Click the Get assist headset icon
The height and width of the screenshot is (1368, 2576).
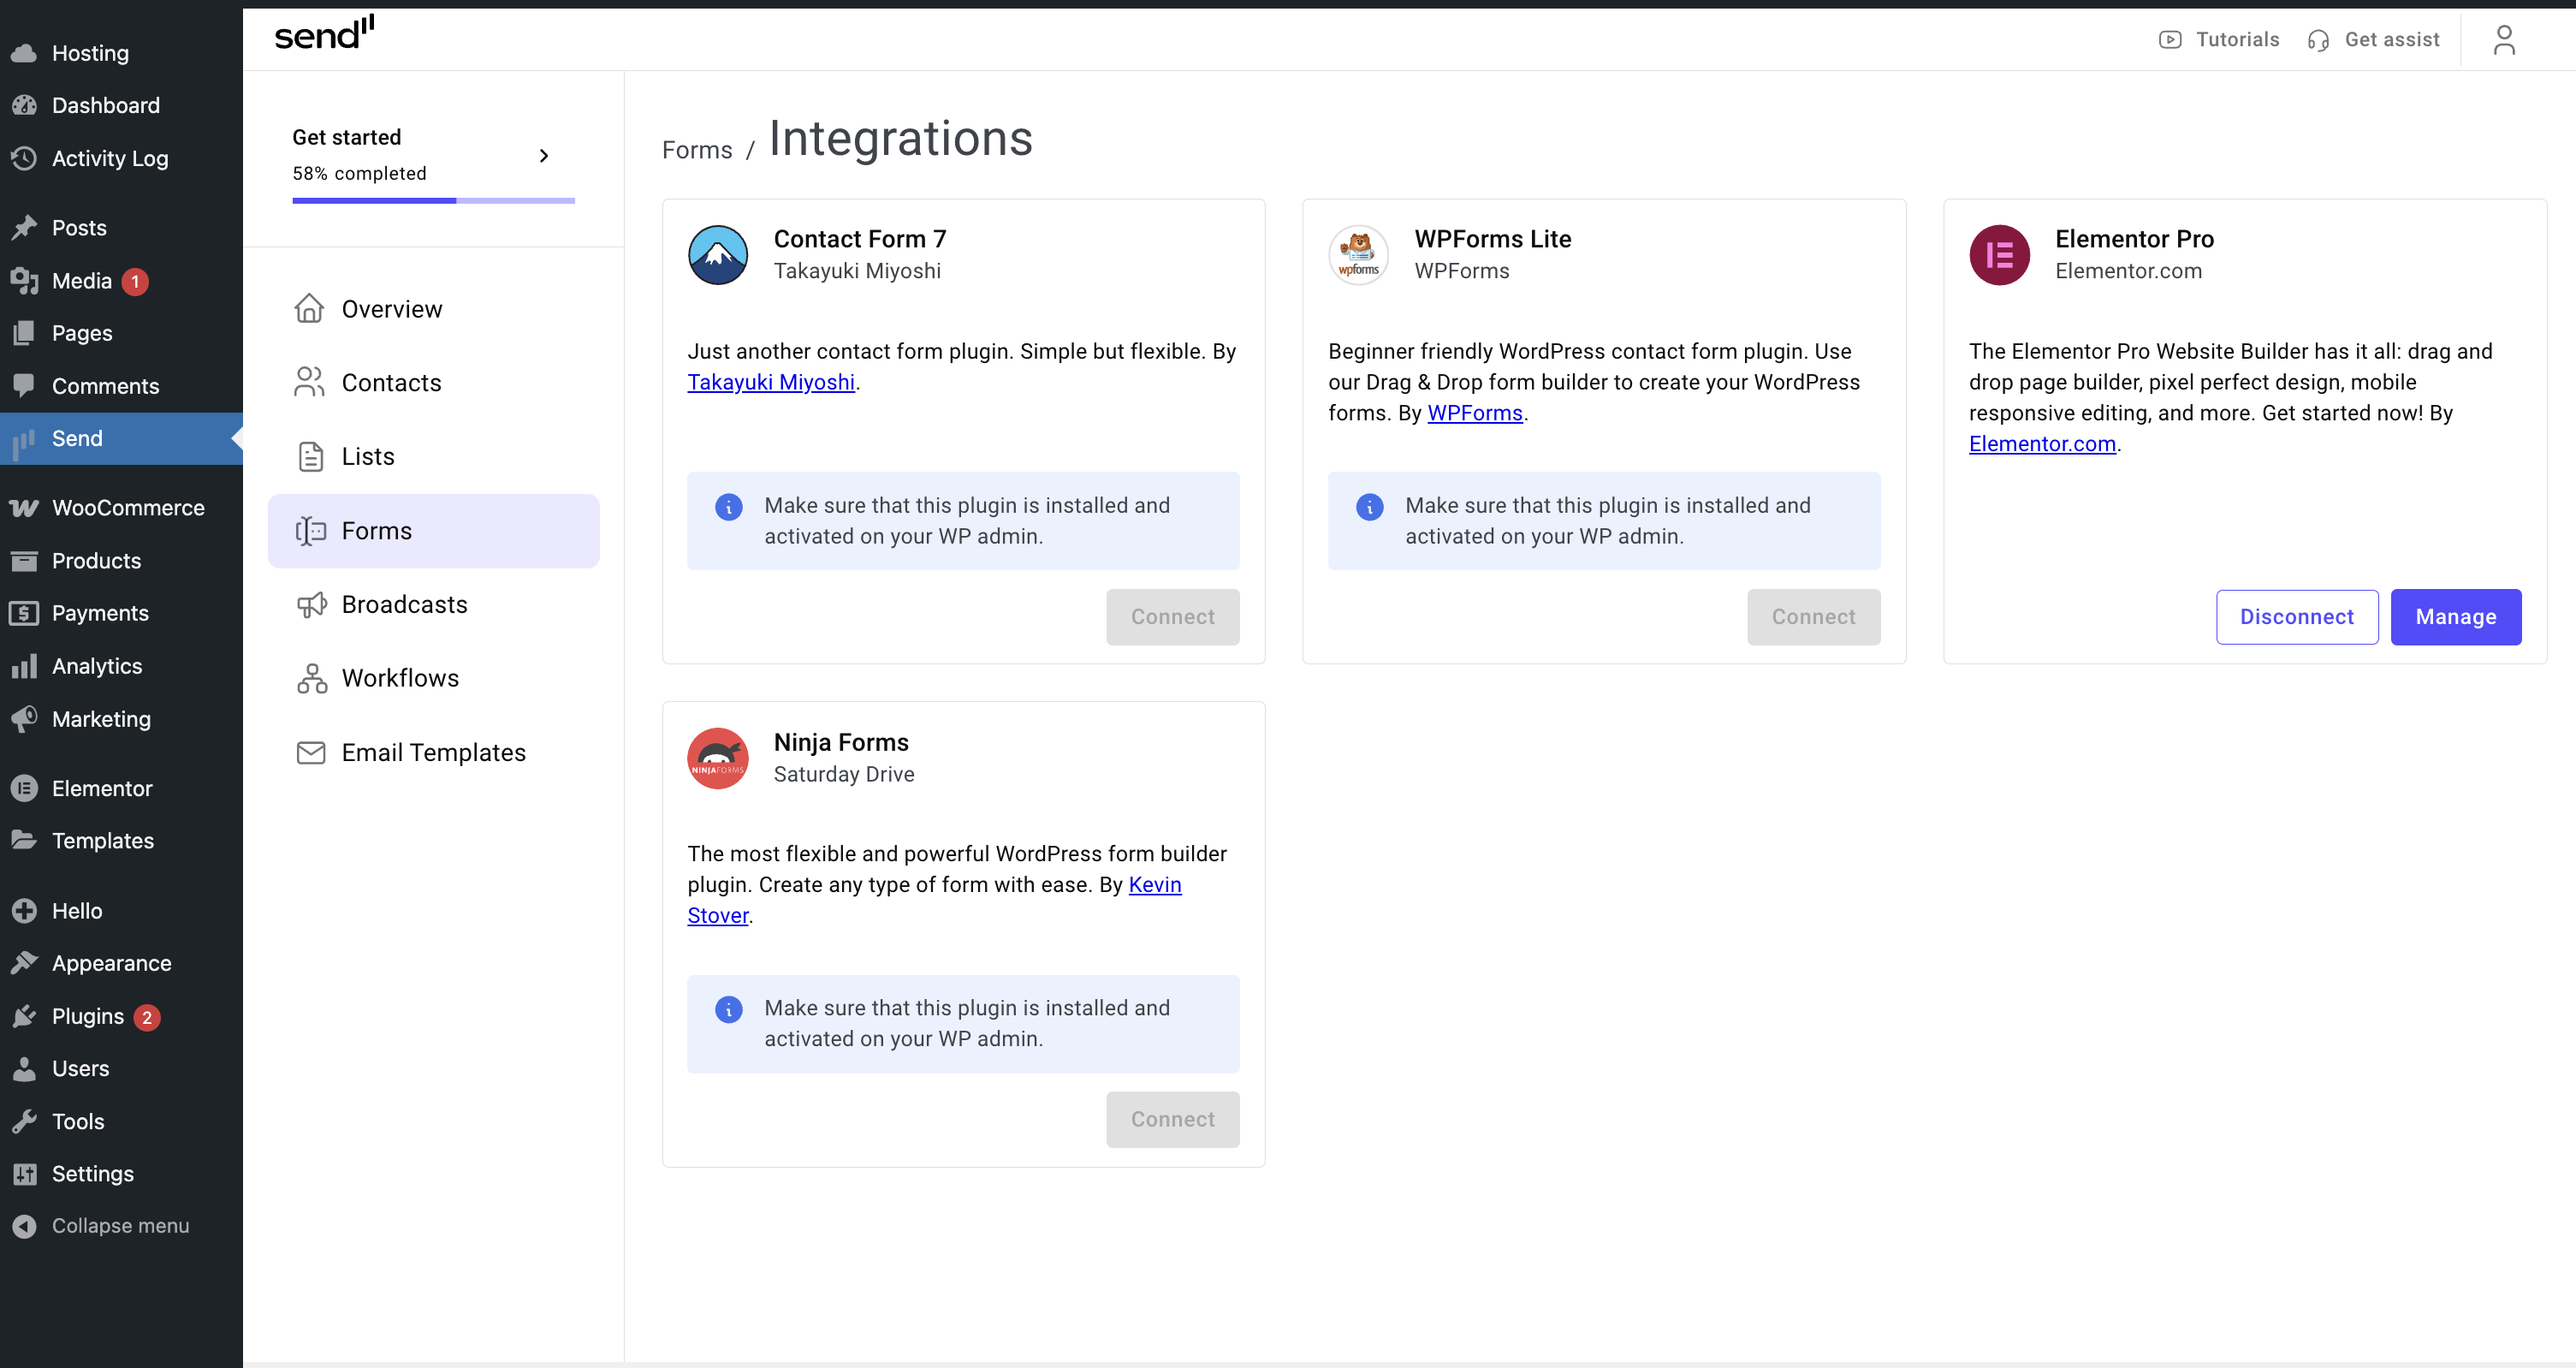pyautogui.click(x=2318, y=40)
